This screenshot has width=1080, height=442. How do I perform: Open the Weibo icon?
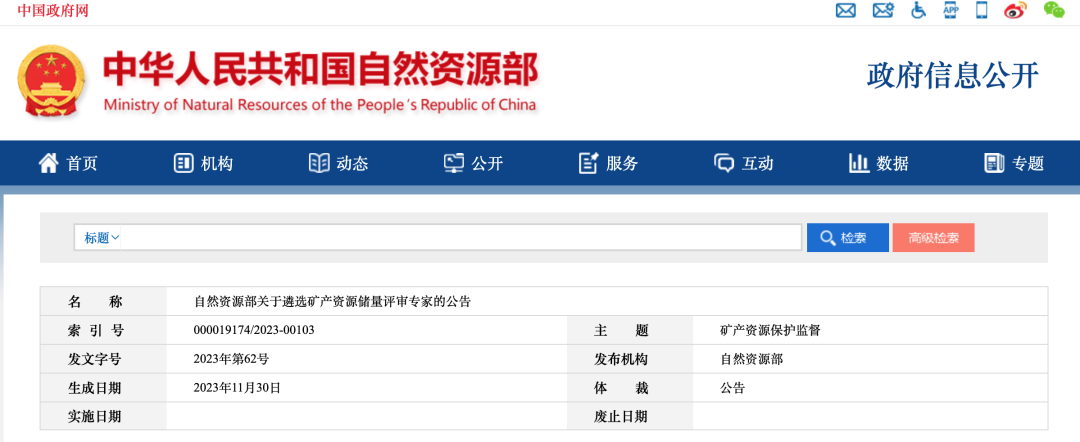pos(1015,10)
